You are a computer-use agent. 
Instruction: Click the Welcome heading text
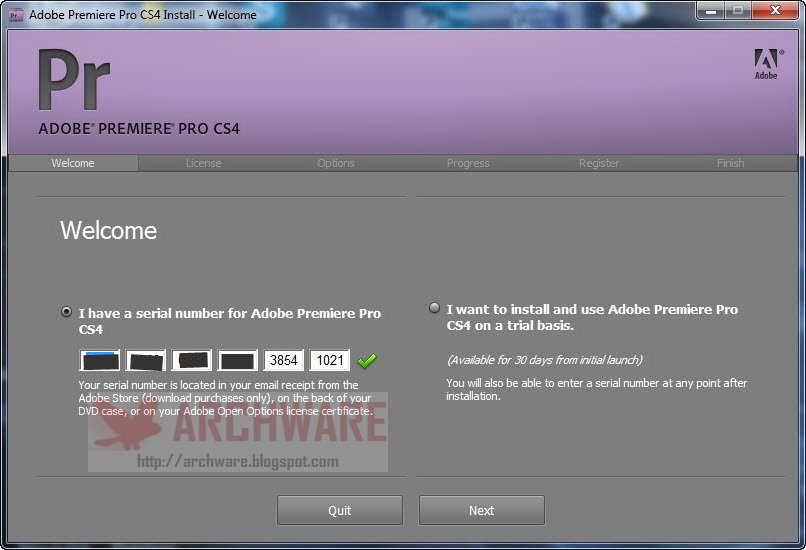(x=108, y=230)
